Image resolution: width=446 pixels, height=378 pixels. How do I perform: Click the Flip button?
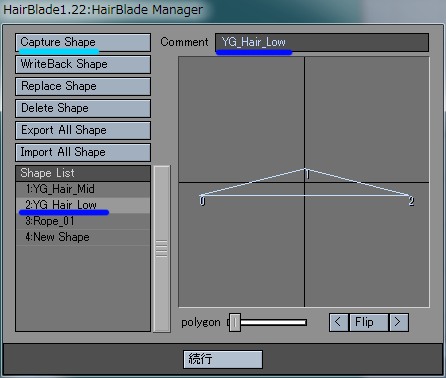tap(369, 322)
